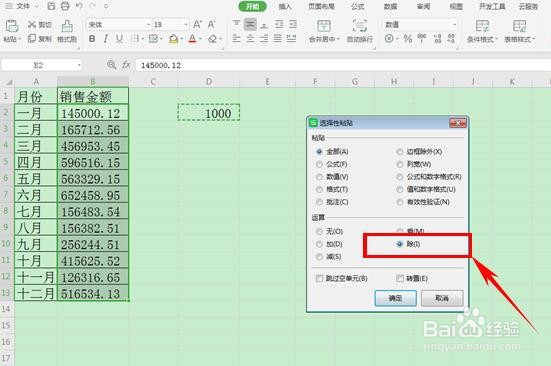
Task: Click the fx insert function icon
Action: click(x=126, y=65)
